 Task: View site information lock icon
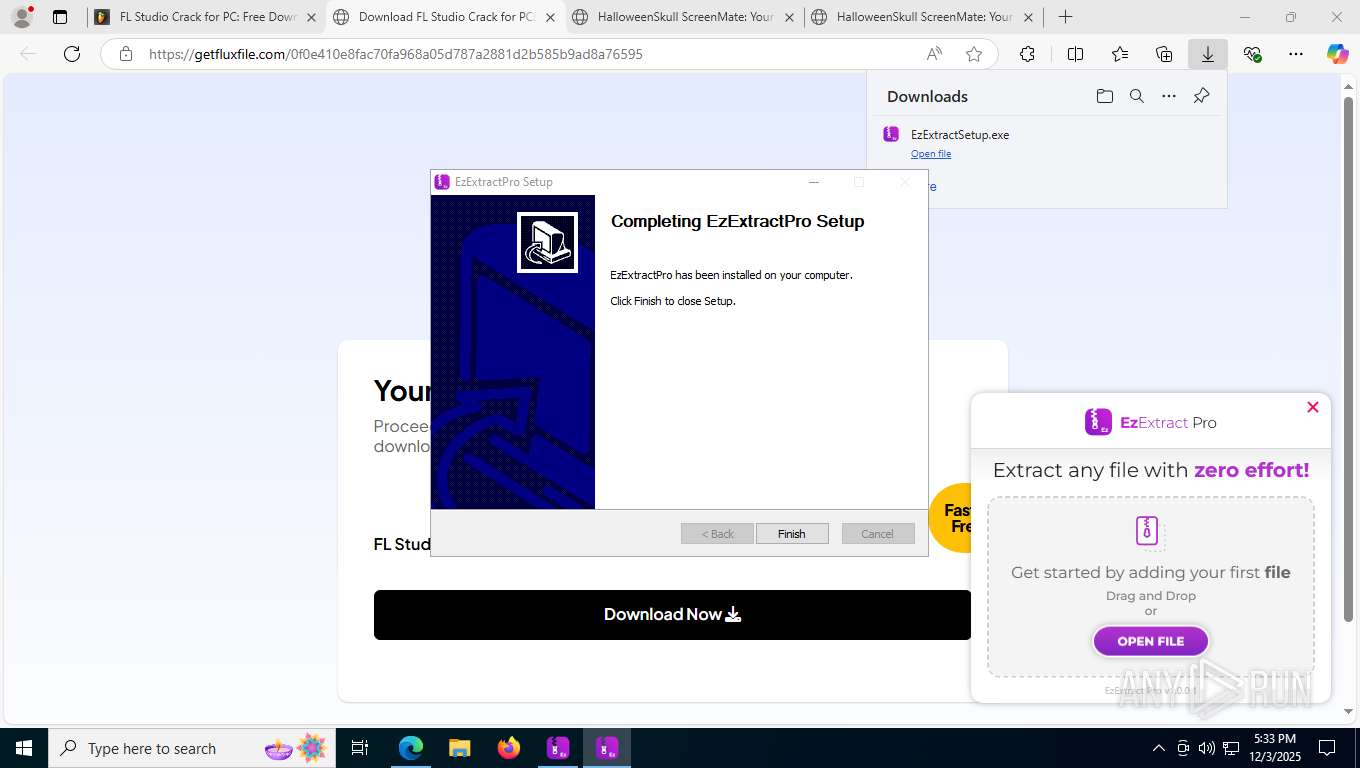[x=126, y=54]
